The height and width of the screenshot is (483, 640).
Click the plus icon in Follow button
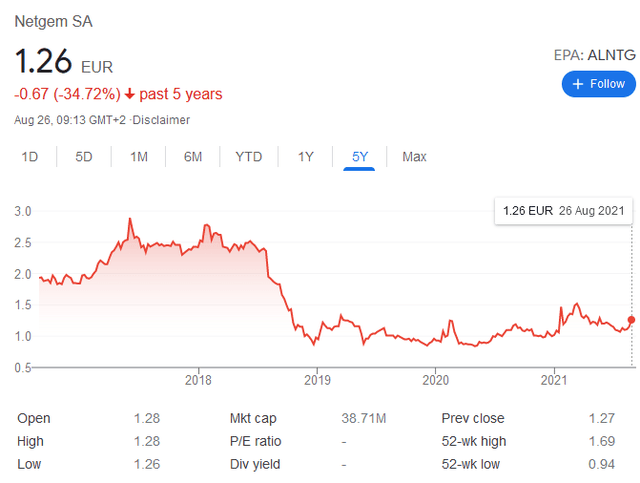click(579, 84)
